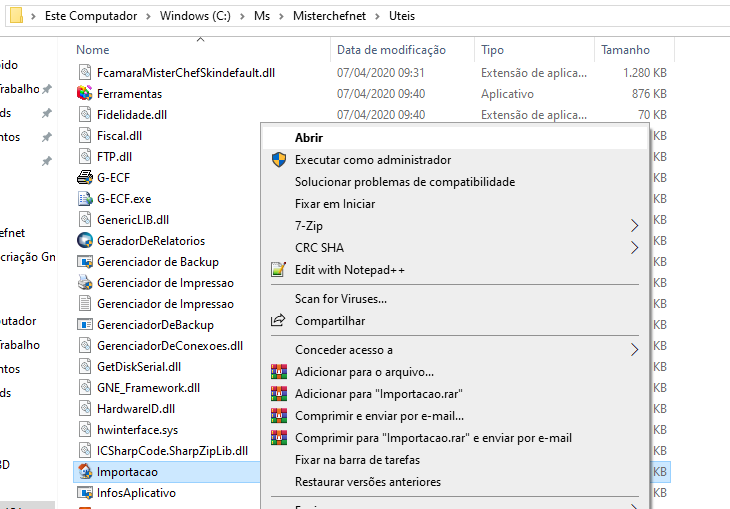730x509 pixels.
Task: Click the Gerenciador de Impressao text document icon
Action: click(85, 304)
